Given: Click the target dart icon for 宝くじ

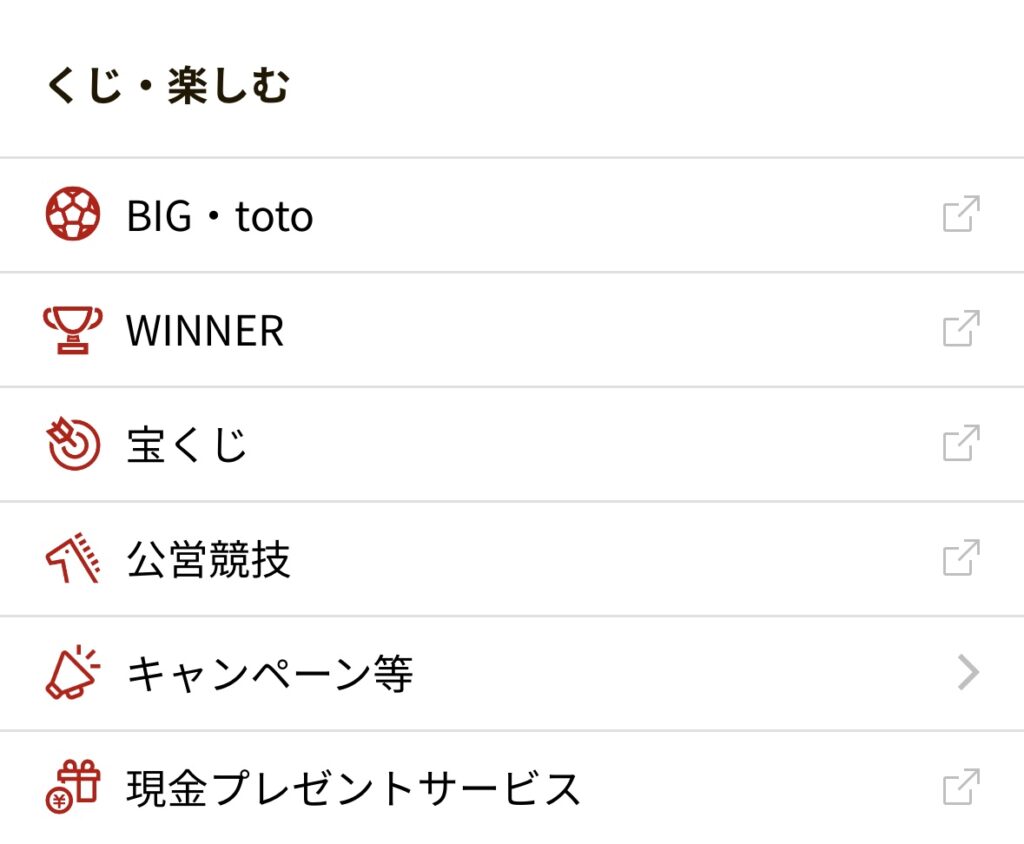Looking at the screenshot, I should point(73,444).
